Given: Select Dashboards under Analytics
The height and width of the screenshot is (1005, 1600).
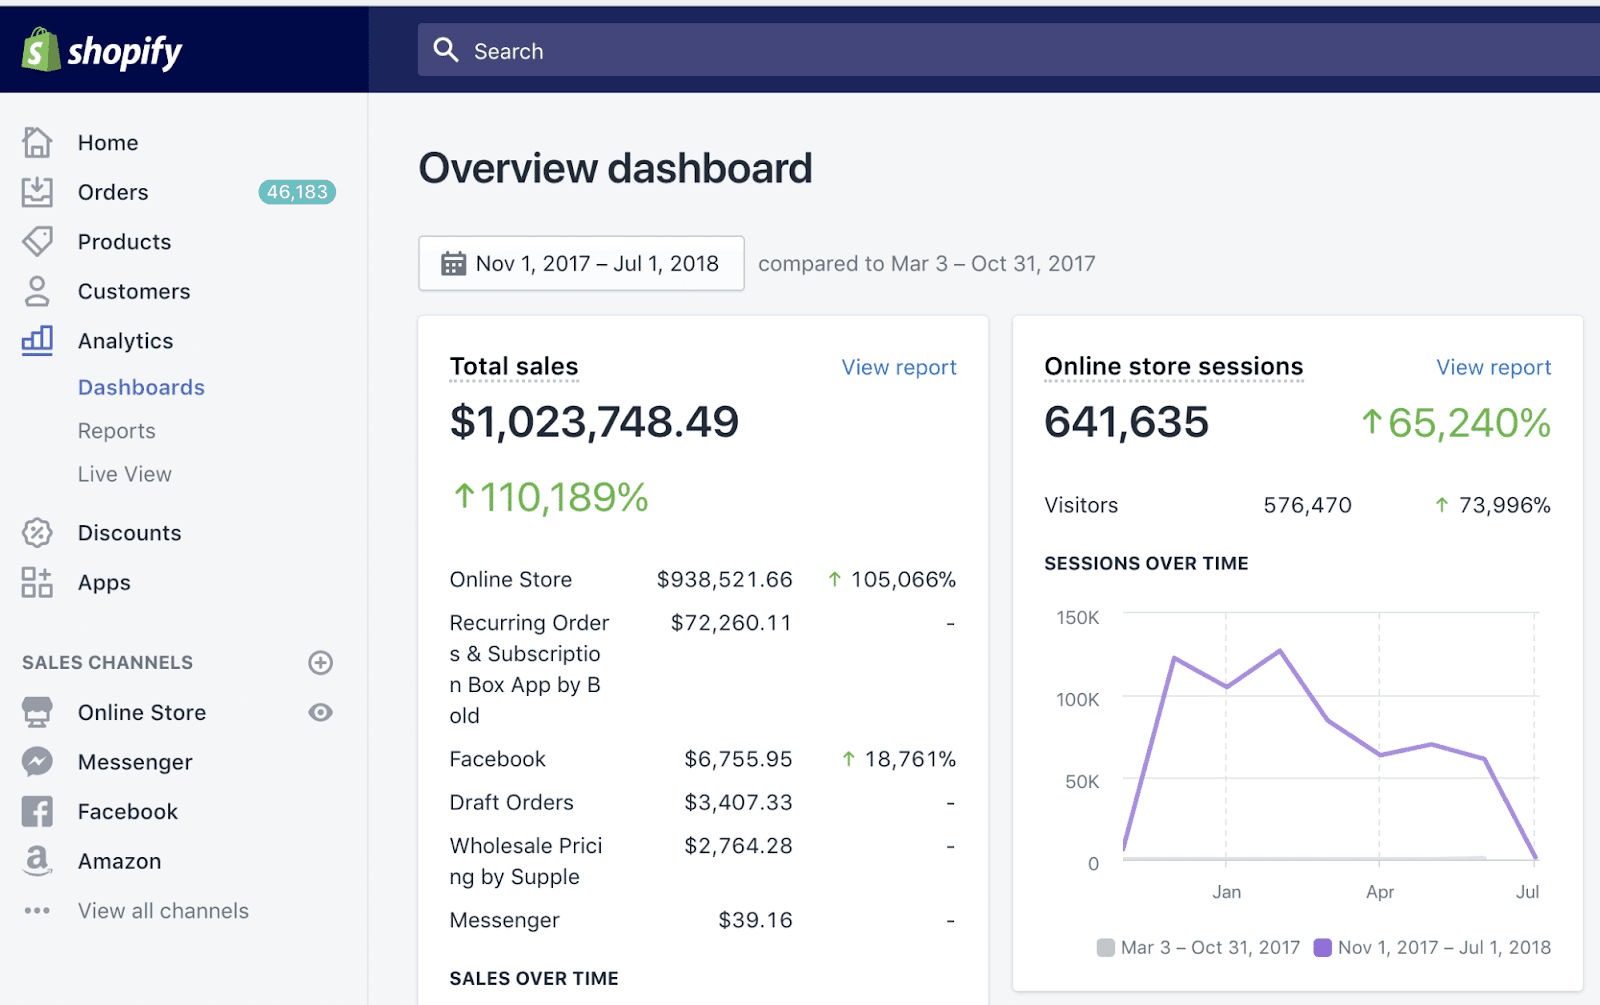Looking at the screenshot, I should [141, 387].
